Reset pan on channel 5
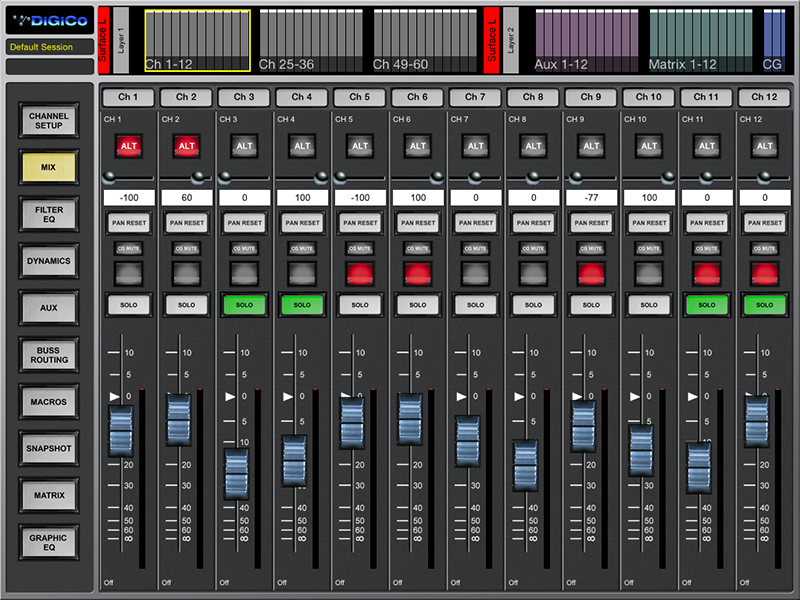 pos(360,223)
